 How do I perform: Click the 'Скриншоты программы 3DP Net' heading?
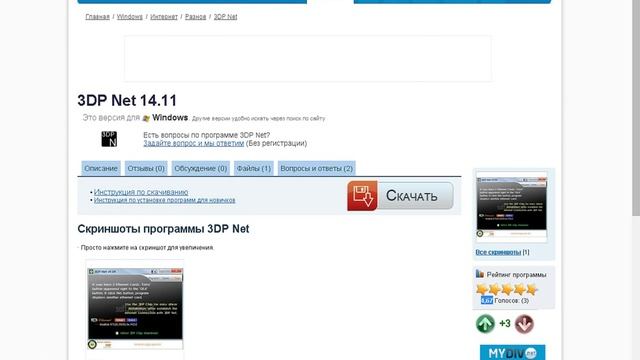[x=163, y=229]
